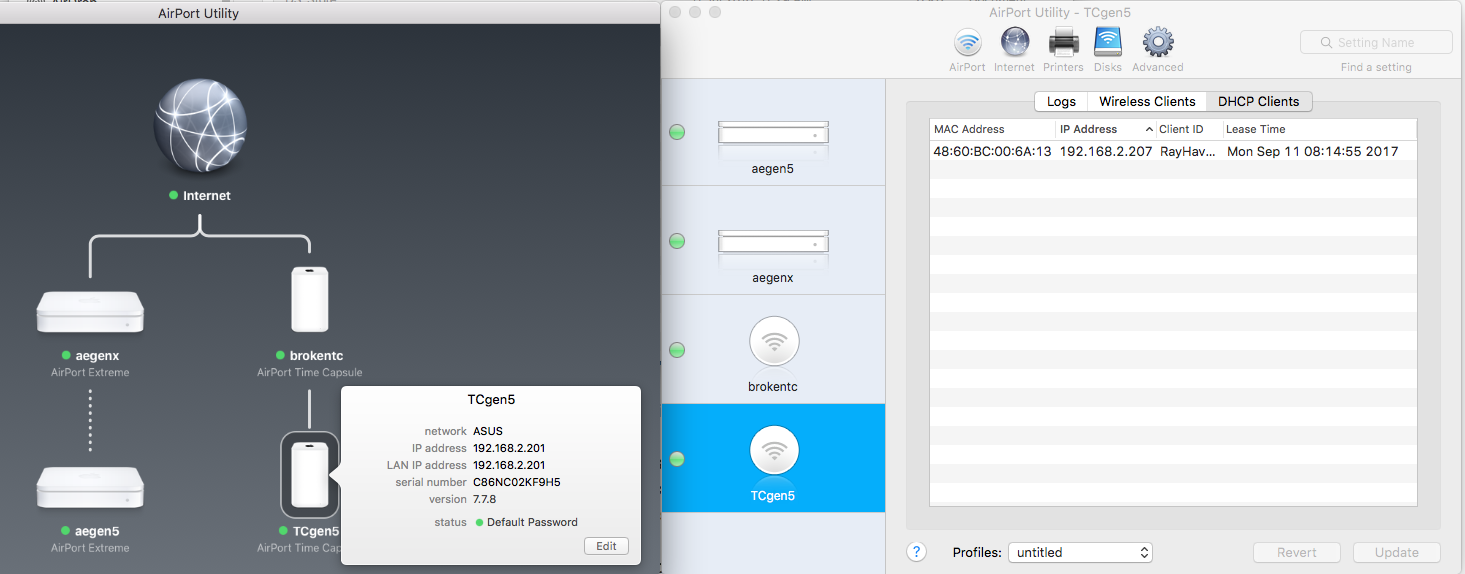Open the help question mark button

click(x=917, y=552)
